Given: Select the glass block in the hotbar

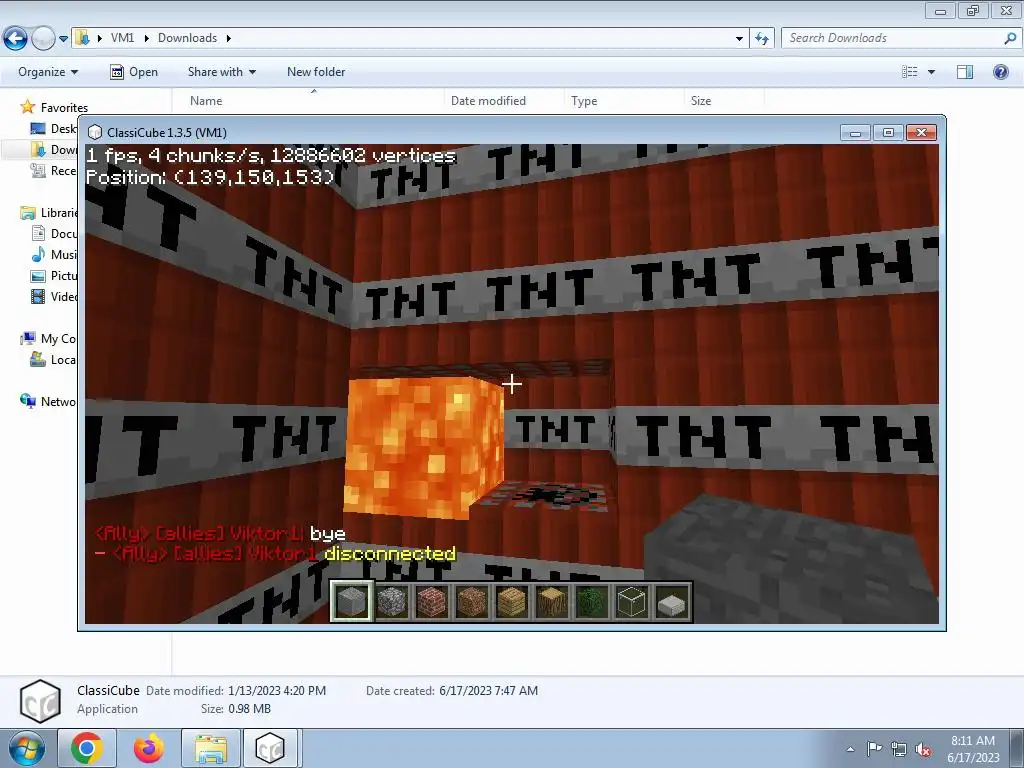Looking at the screenshot, I should [x=631, y=601].
